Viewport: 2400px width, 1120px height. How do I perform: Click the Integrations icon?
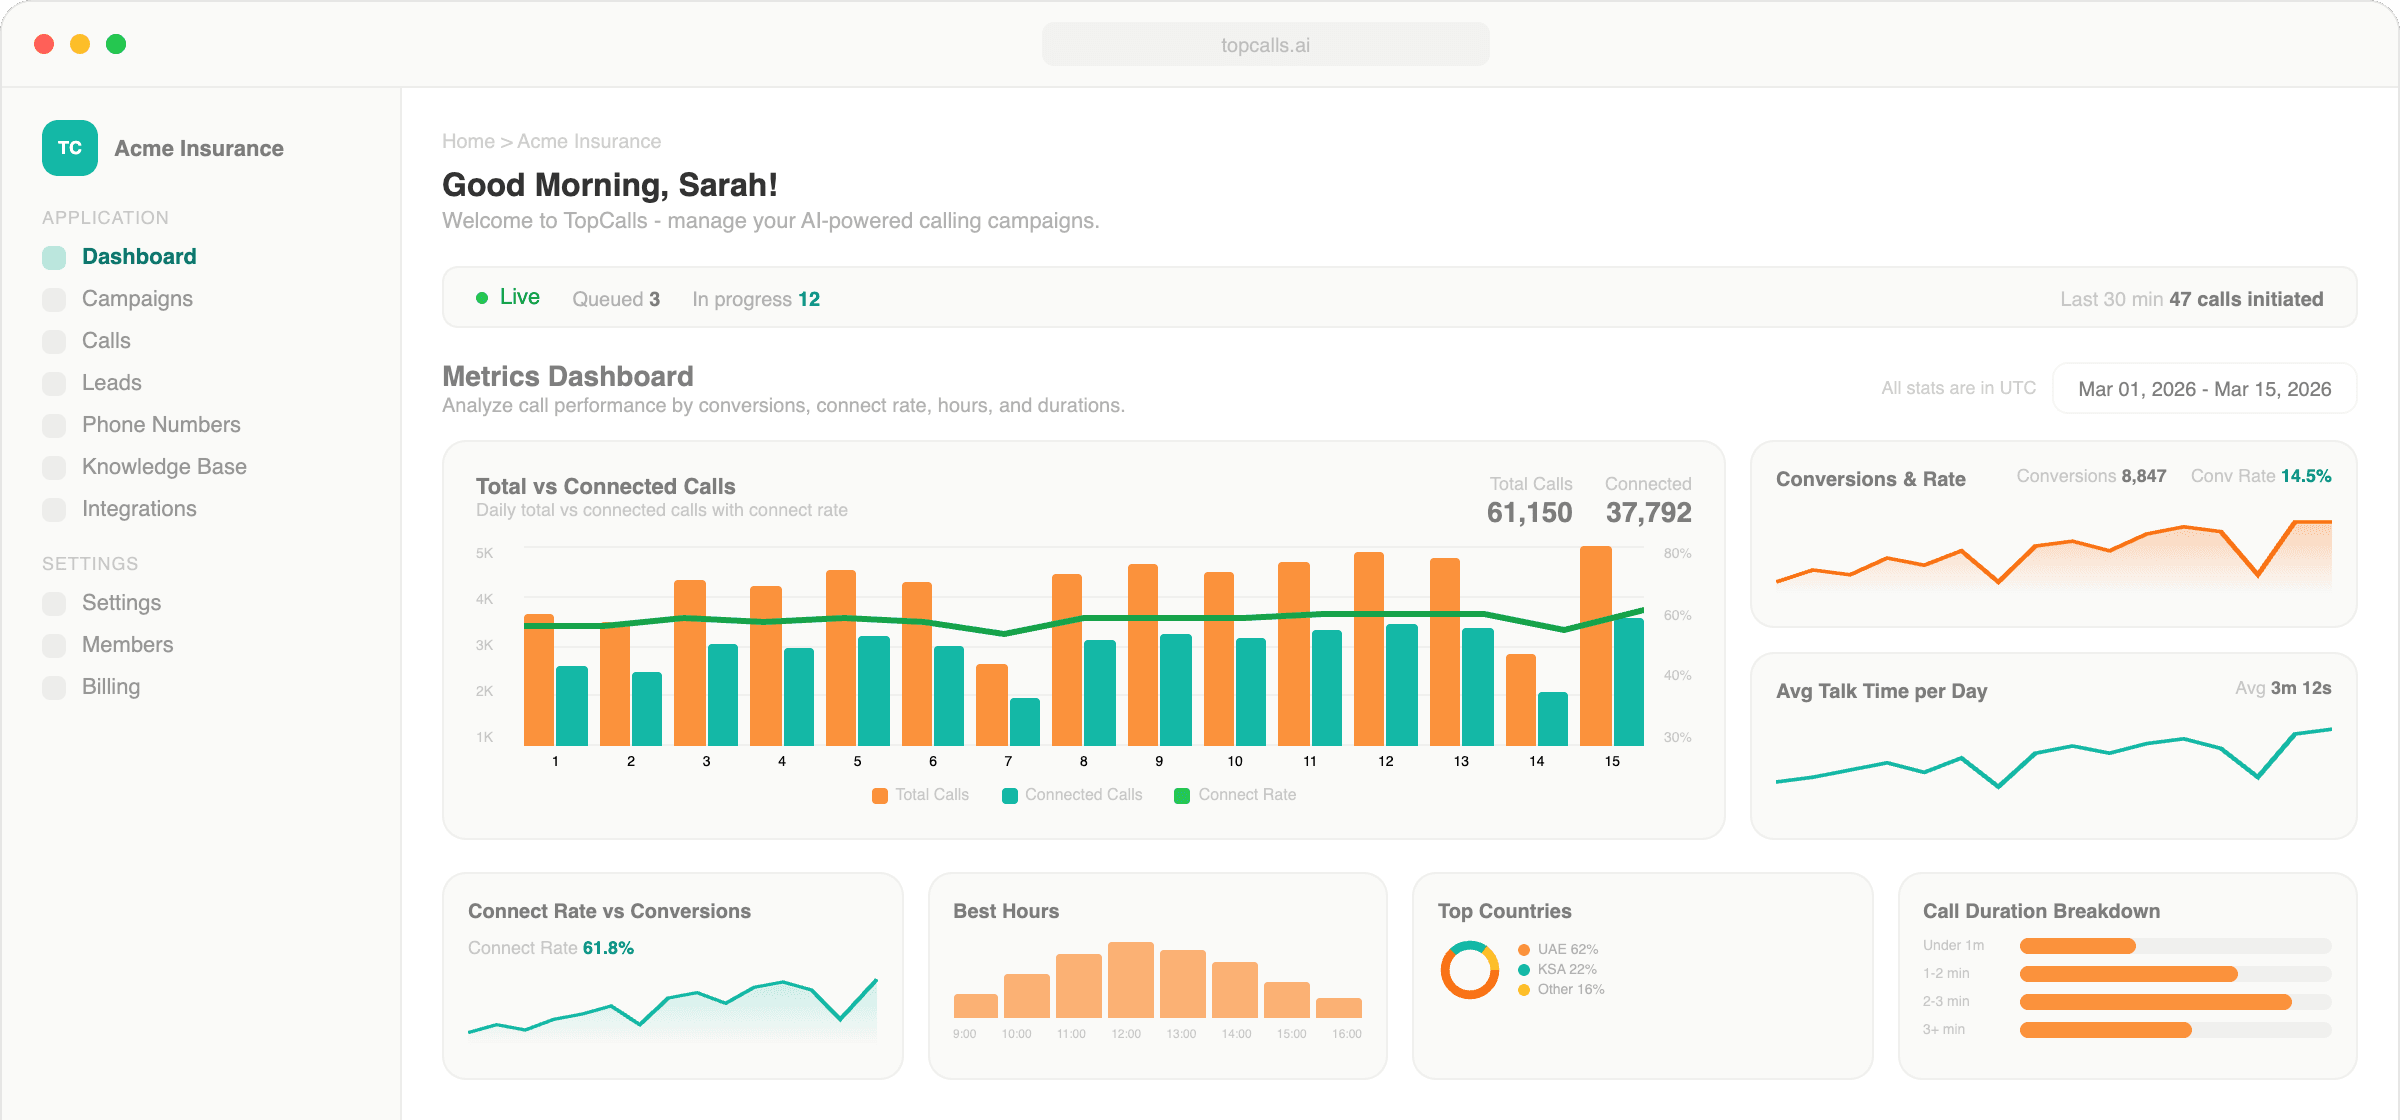[53, 508]
